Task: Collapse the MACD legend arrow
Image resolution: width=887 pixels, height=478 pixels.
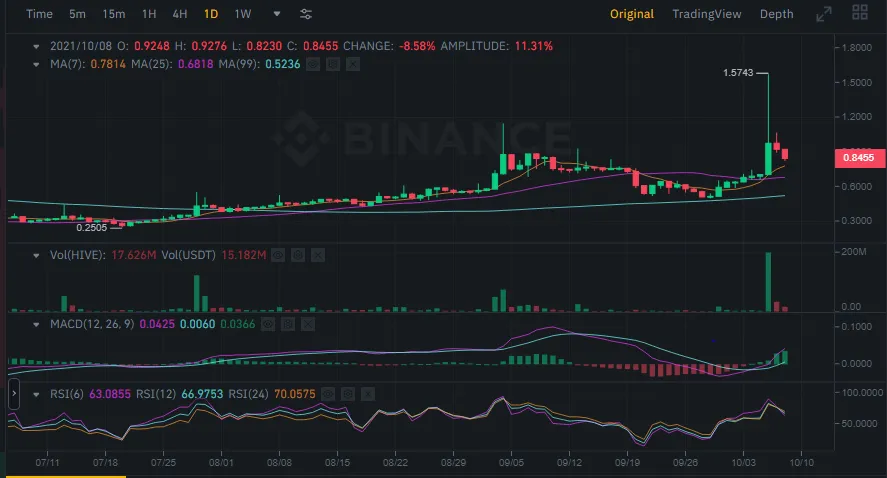Action: tap(36, 325)
